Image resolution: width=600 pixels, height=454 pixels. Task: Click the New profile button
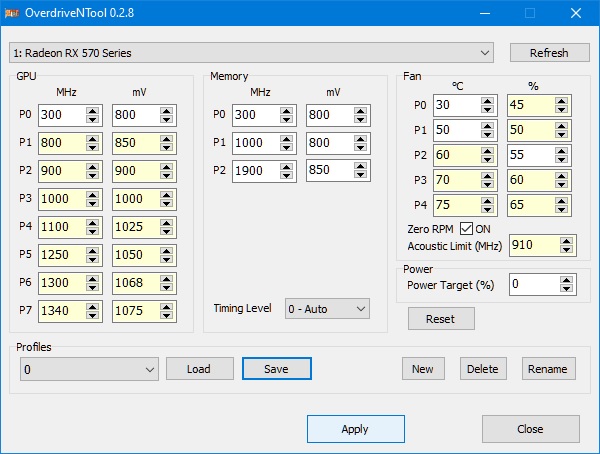(423, 369)
